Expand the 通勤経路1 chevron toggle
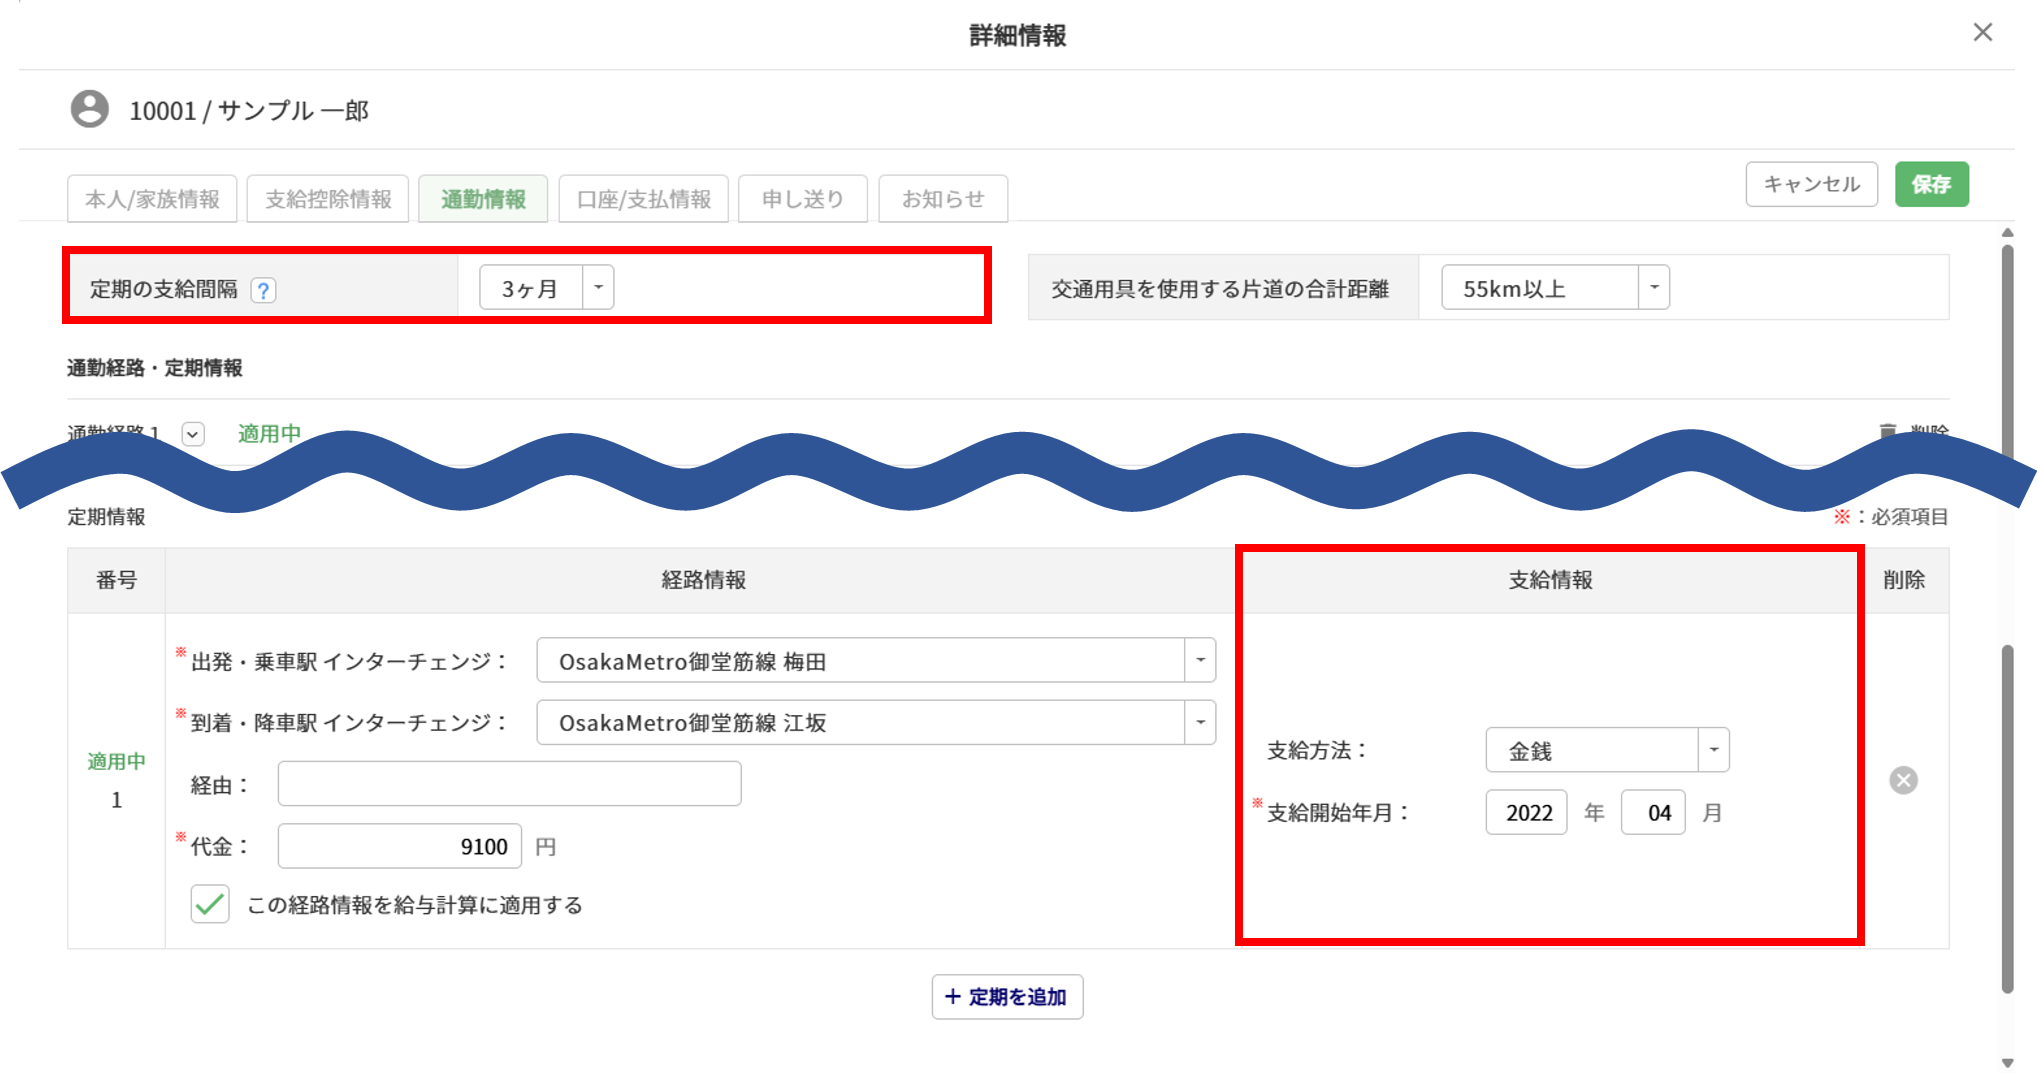This screenshot has height=1073, width=2038. [193, 434]
